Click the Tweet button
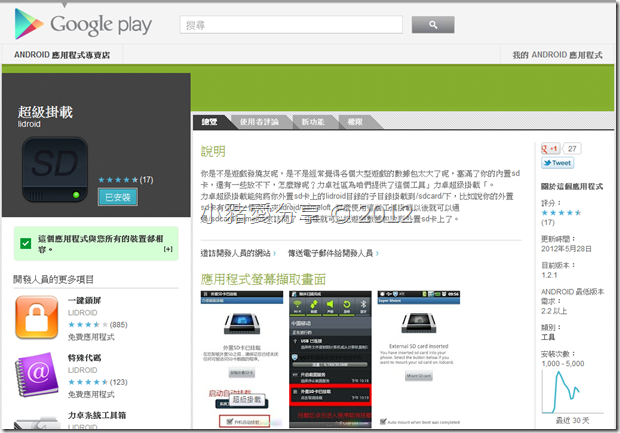The width and height of the screenshot is (620, 433). click(558, 163)
